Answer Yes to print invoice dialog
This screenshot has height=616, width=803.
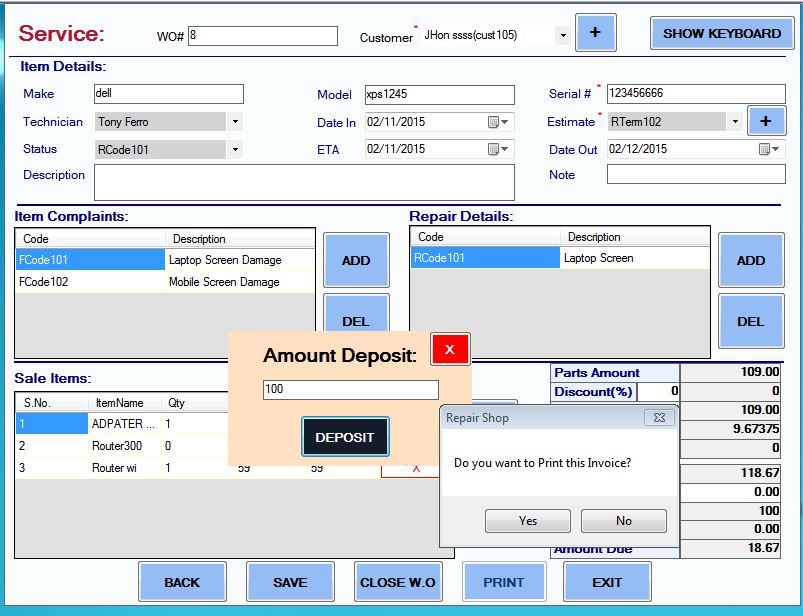pos(527,521)
